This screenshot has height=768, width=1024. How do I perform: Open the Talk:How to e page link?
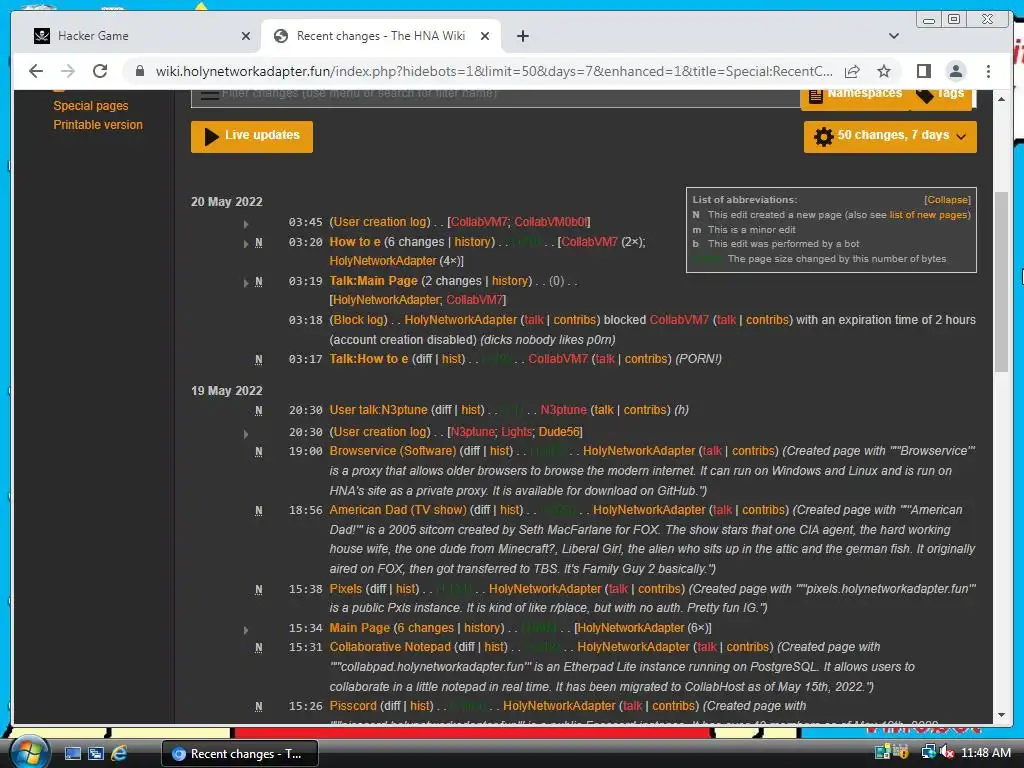(368, 359)
